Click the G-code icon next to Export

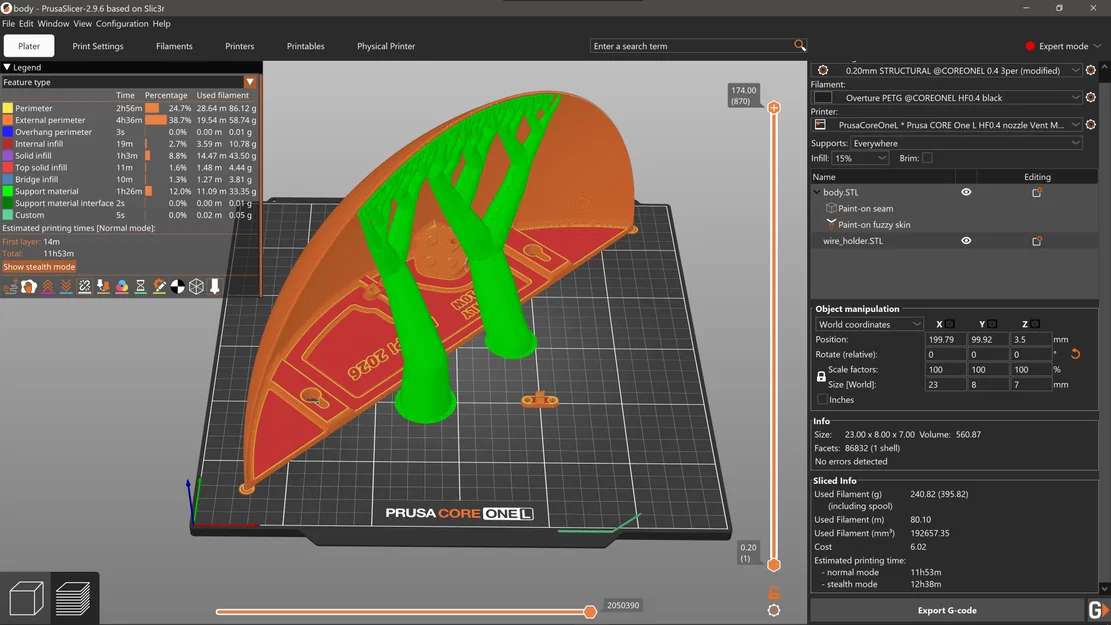tap(1098, 609)
